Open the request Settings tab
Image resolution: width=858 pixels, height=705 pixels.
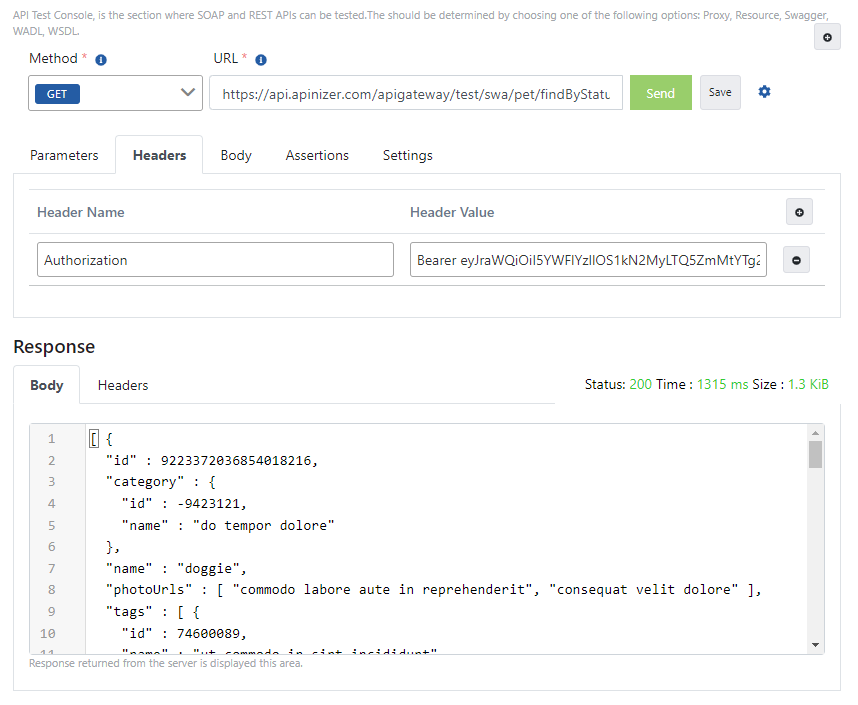(407, 155)
